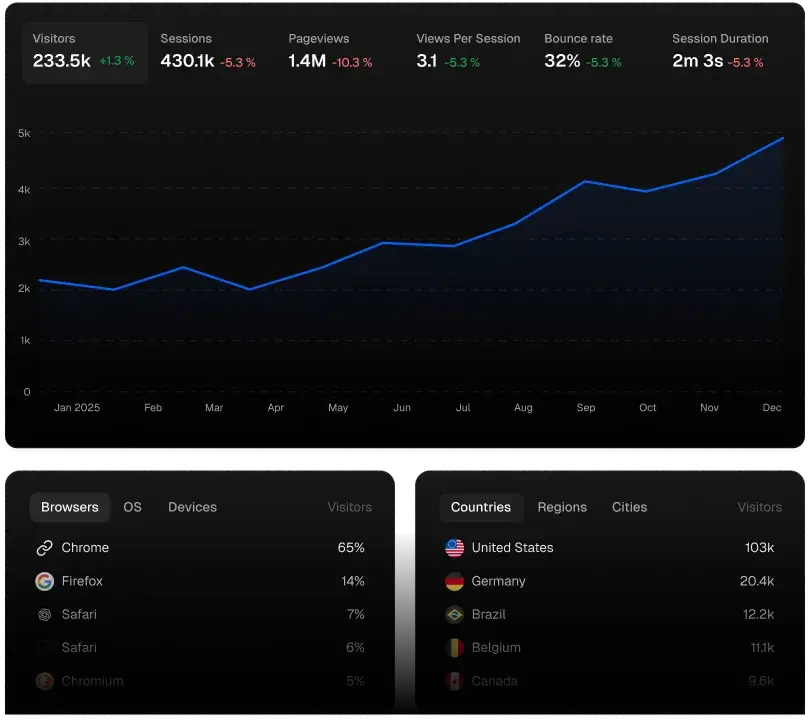Select the Browsers tab

[x=70, y=507]
